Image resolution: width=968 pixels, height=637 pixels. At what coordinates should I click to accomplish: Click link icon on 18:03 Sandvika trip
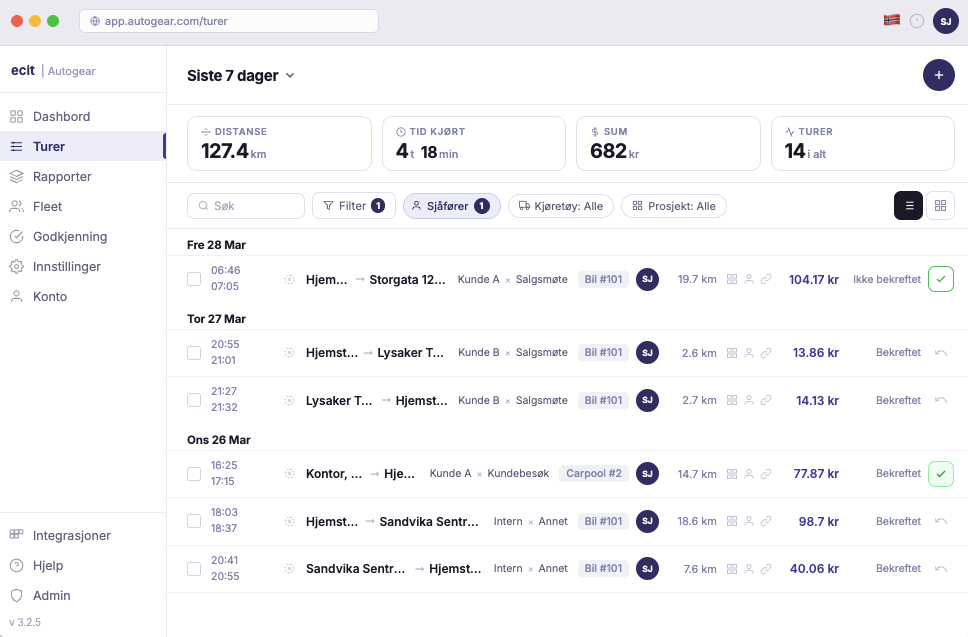766,521
